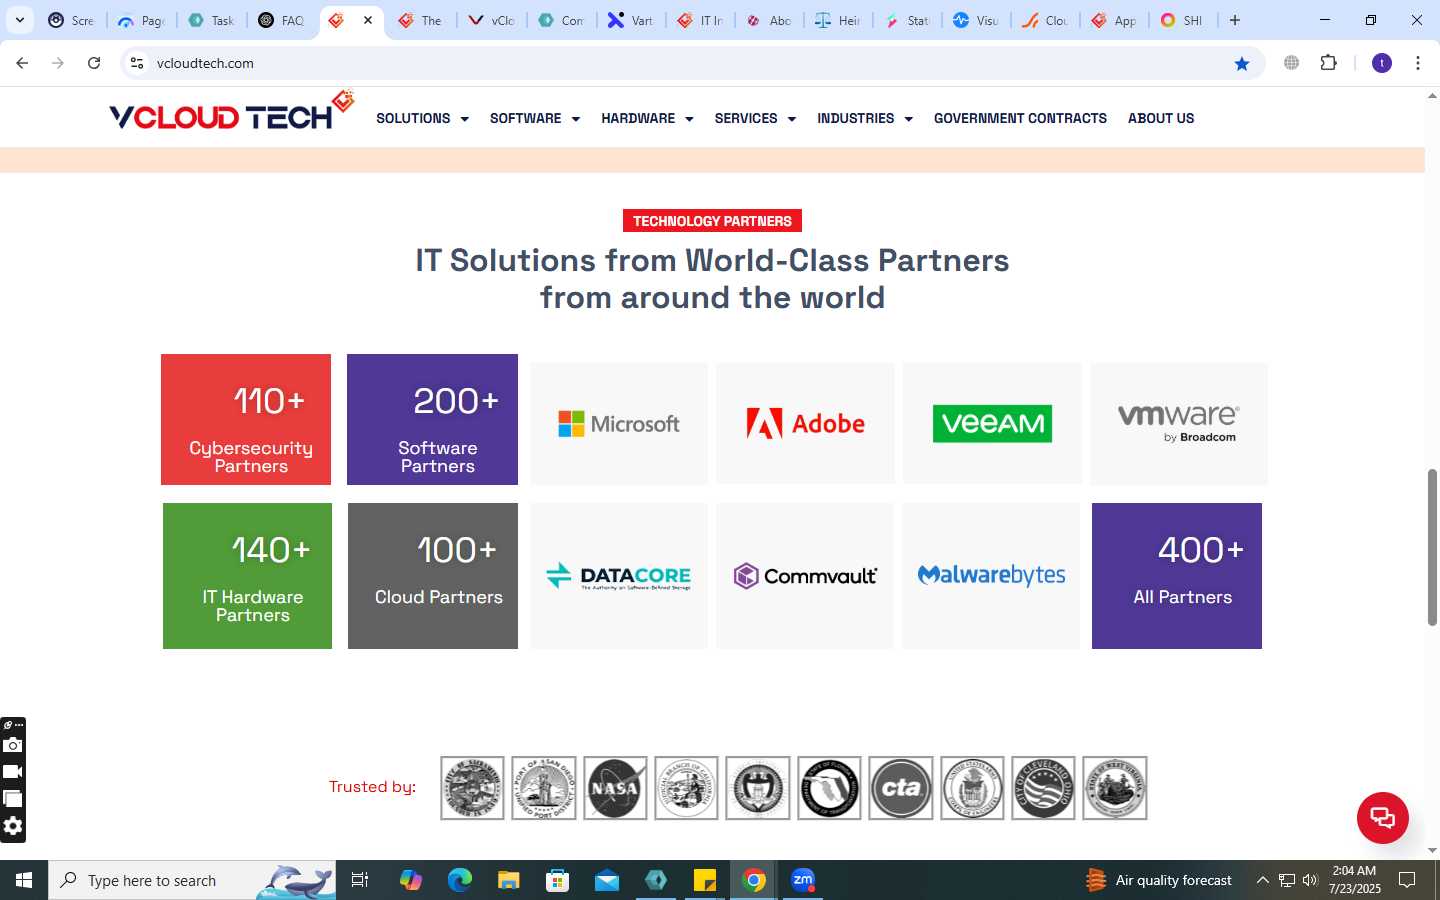Viewport: 1440px width, 900px height.
Task: Open the Commvault partner logo
Action: [805, 576]
